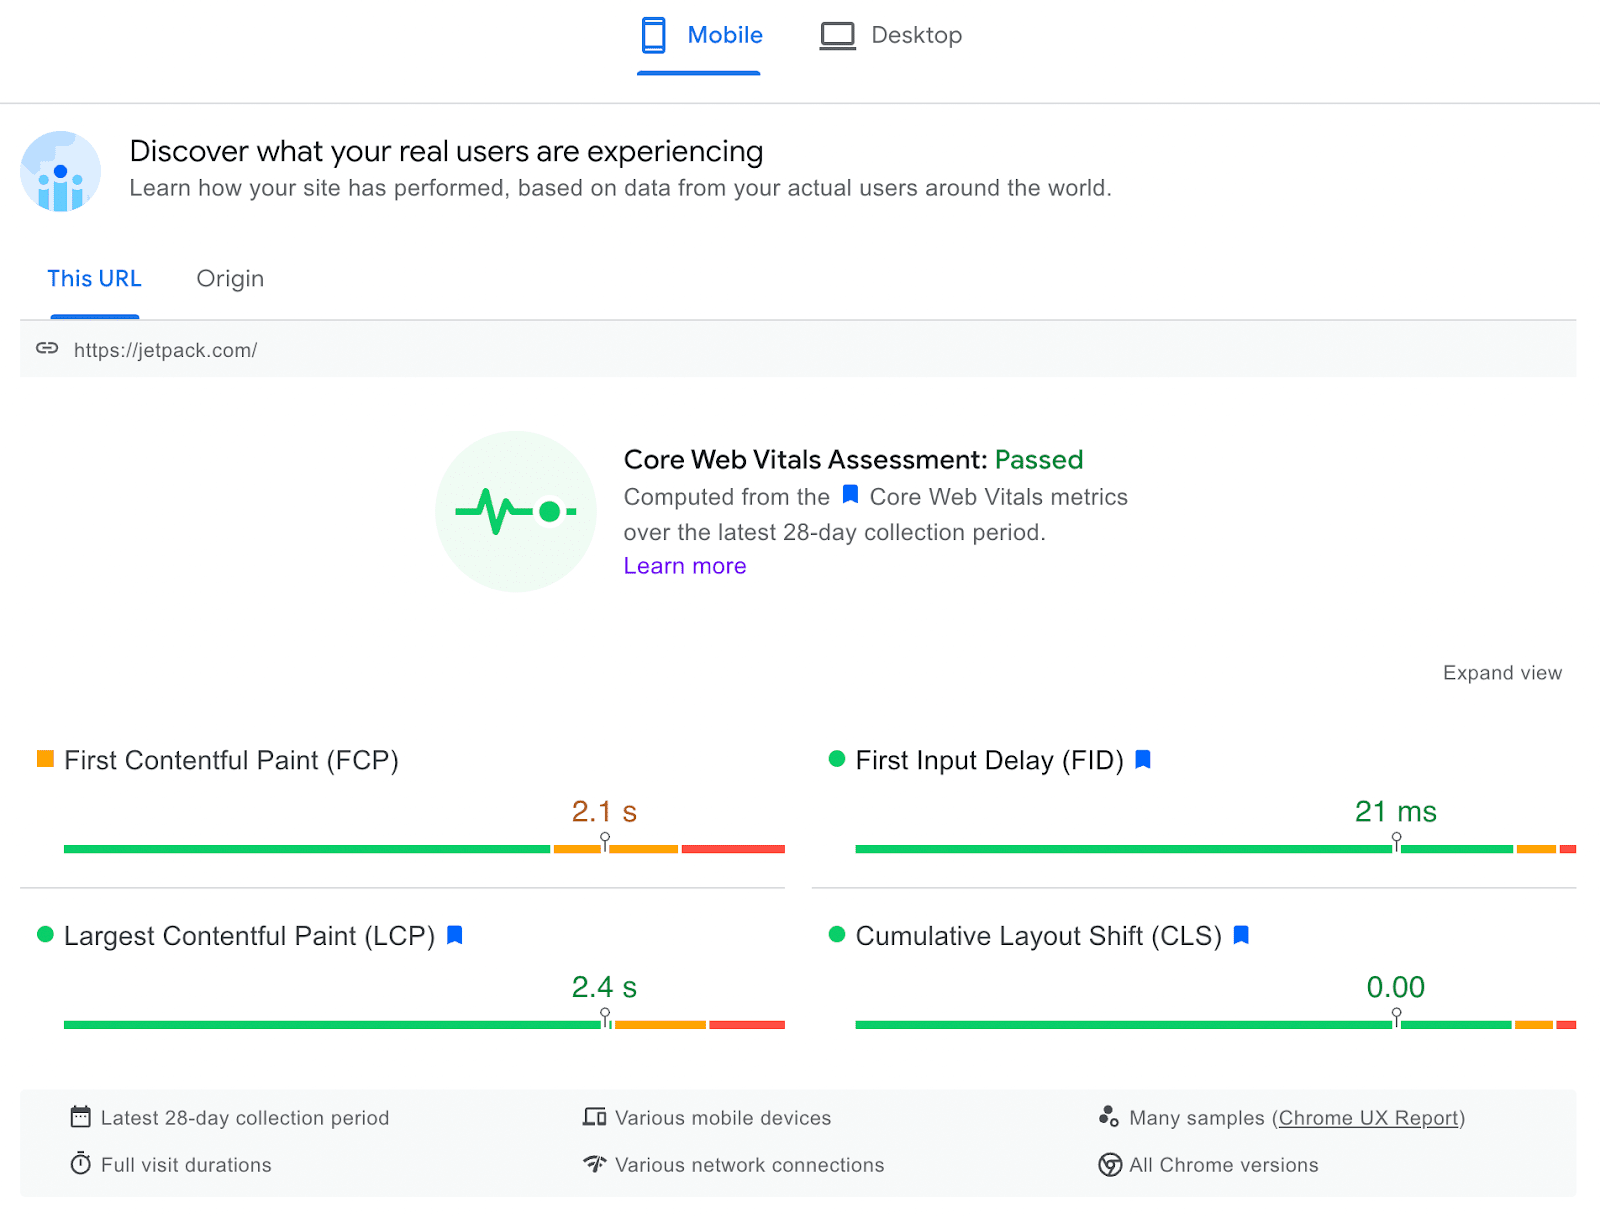This screenshot has width=1600, height=1218.
Task: Click the 0.00 CLS value
Action: (1396, 987)
